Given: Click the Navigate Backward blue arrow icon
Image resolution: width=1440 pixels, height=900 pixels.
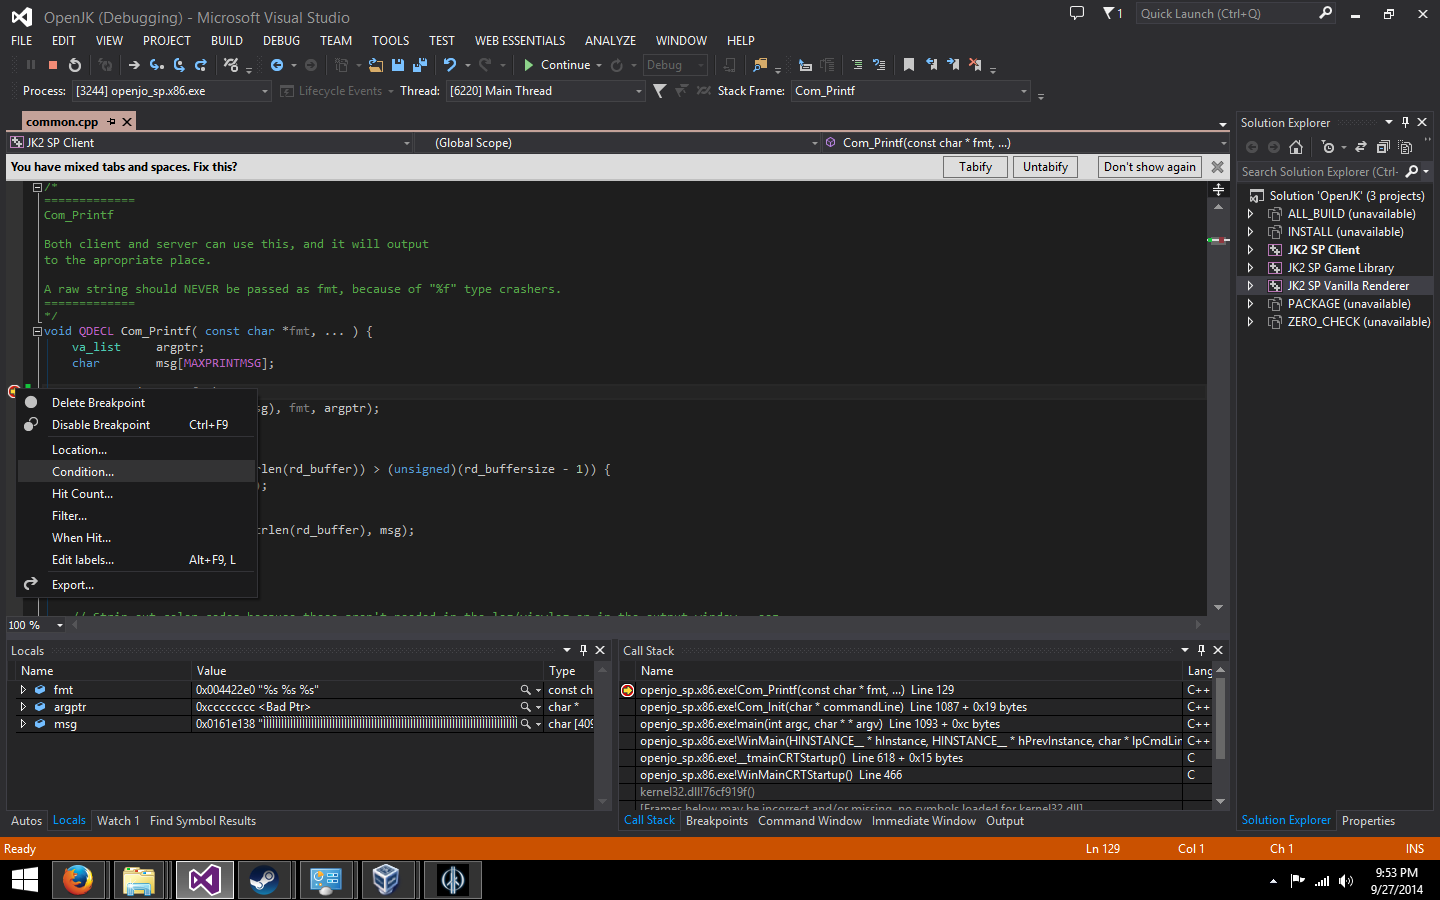Looking at the screenshot, I should click(x=277, y=65).
